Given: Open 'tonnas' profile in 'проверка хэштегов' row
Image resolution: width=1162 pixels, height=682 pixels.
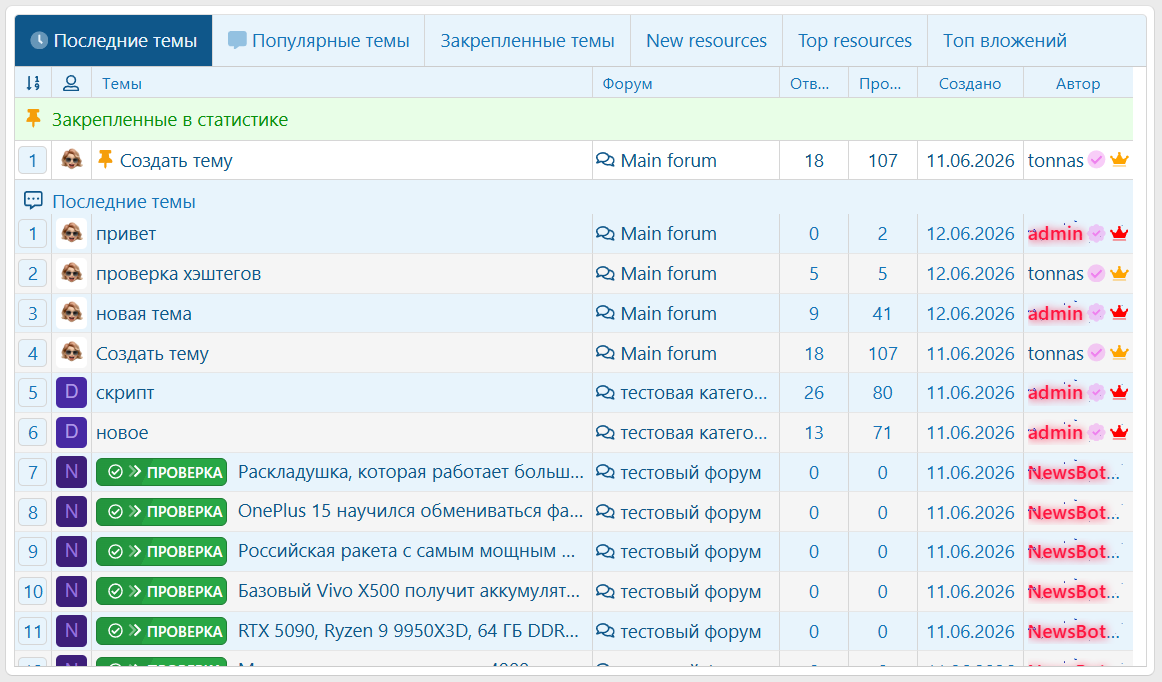Looking at the screenshot, I should pos(1055,274).
